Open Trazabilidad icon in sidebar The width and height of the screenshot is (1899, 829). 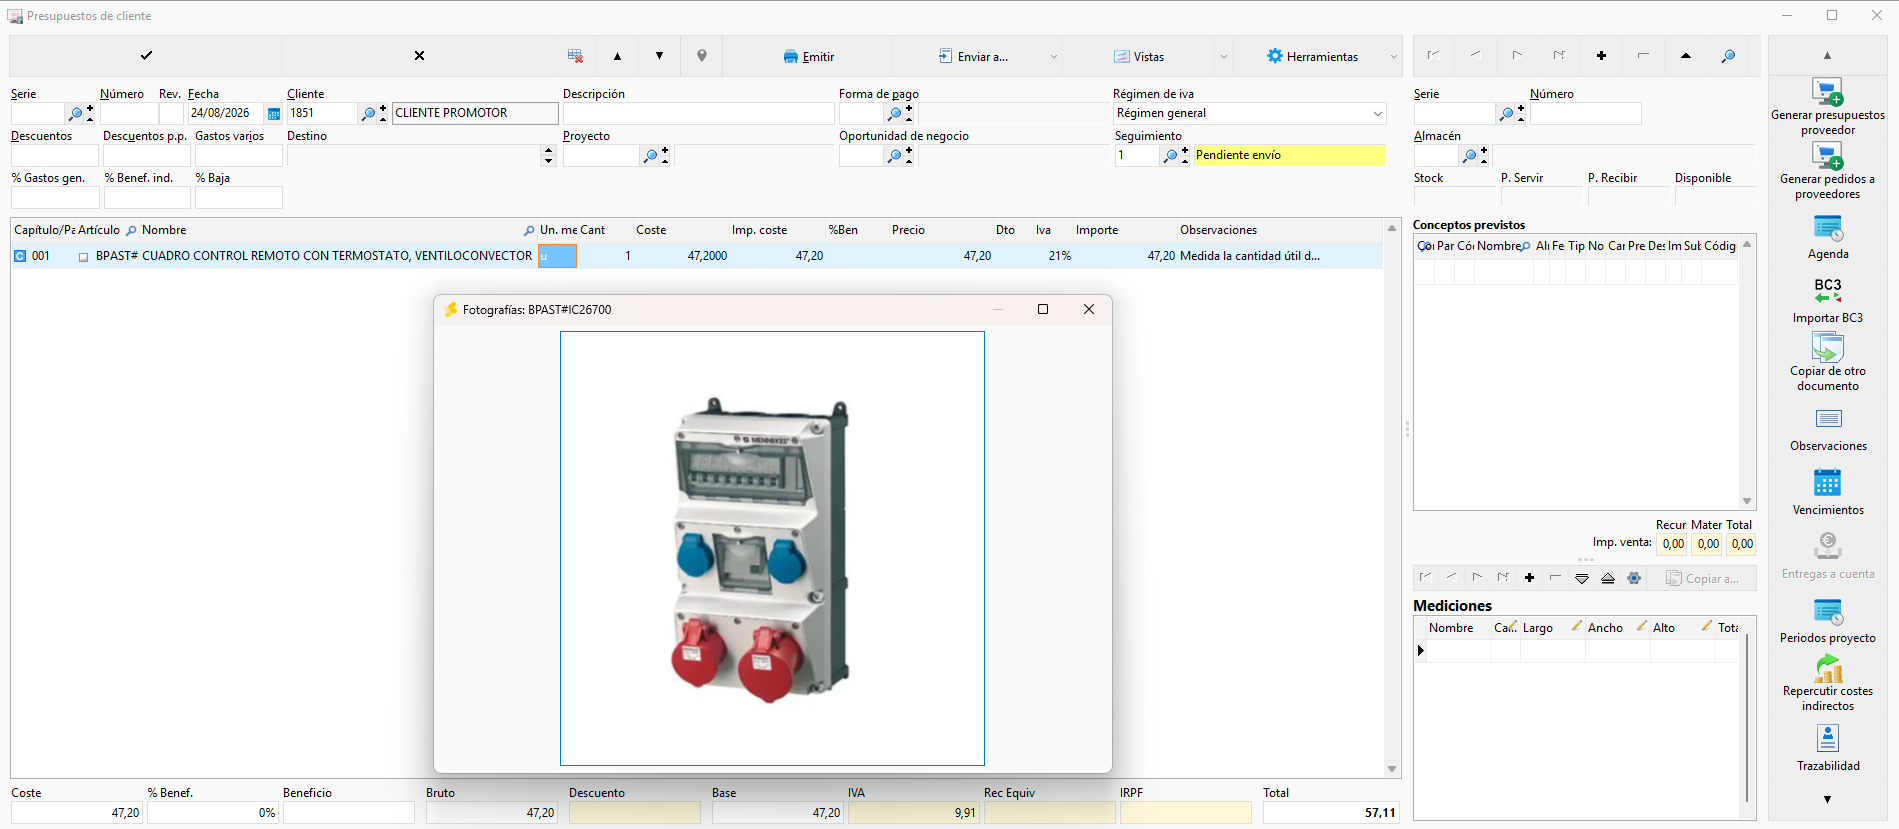[1827, 738]
